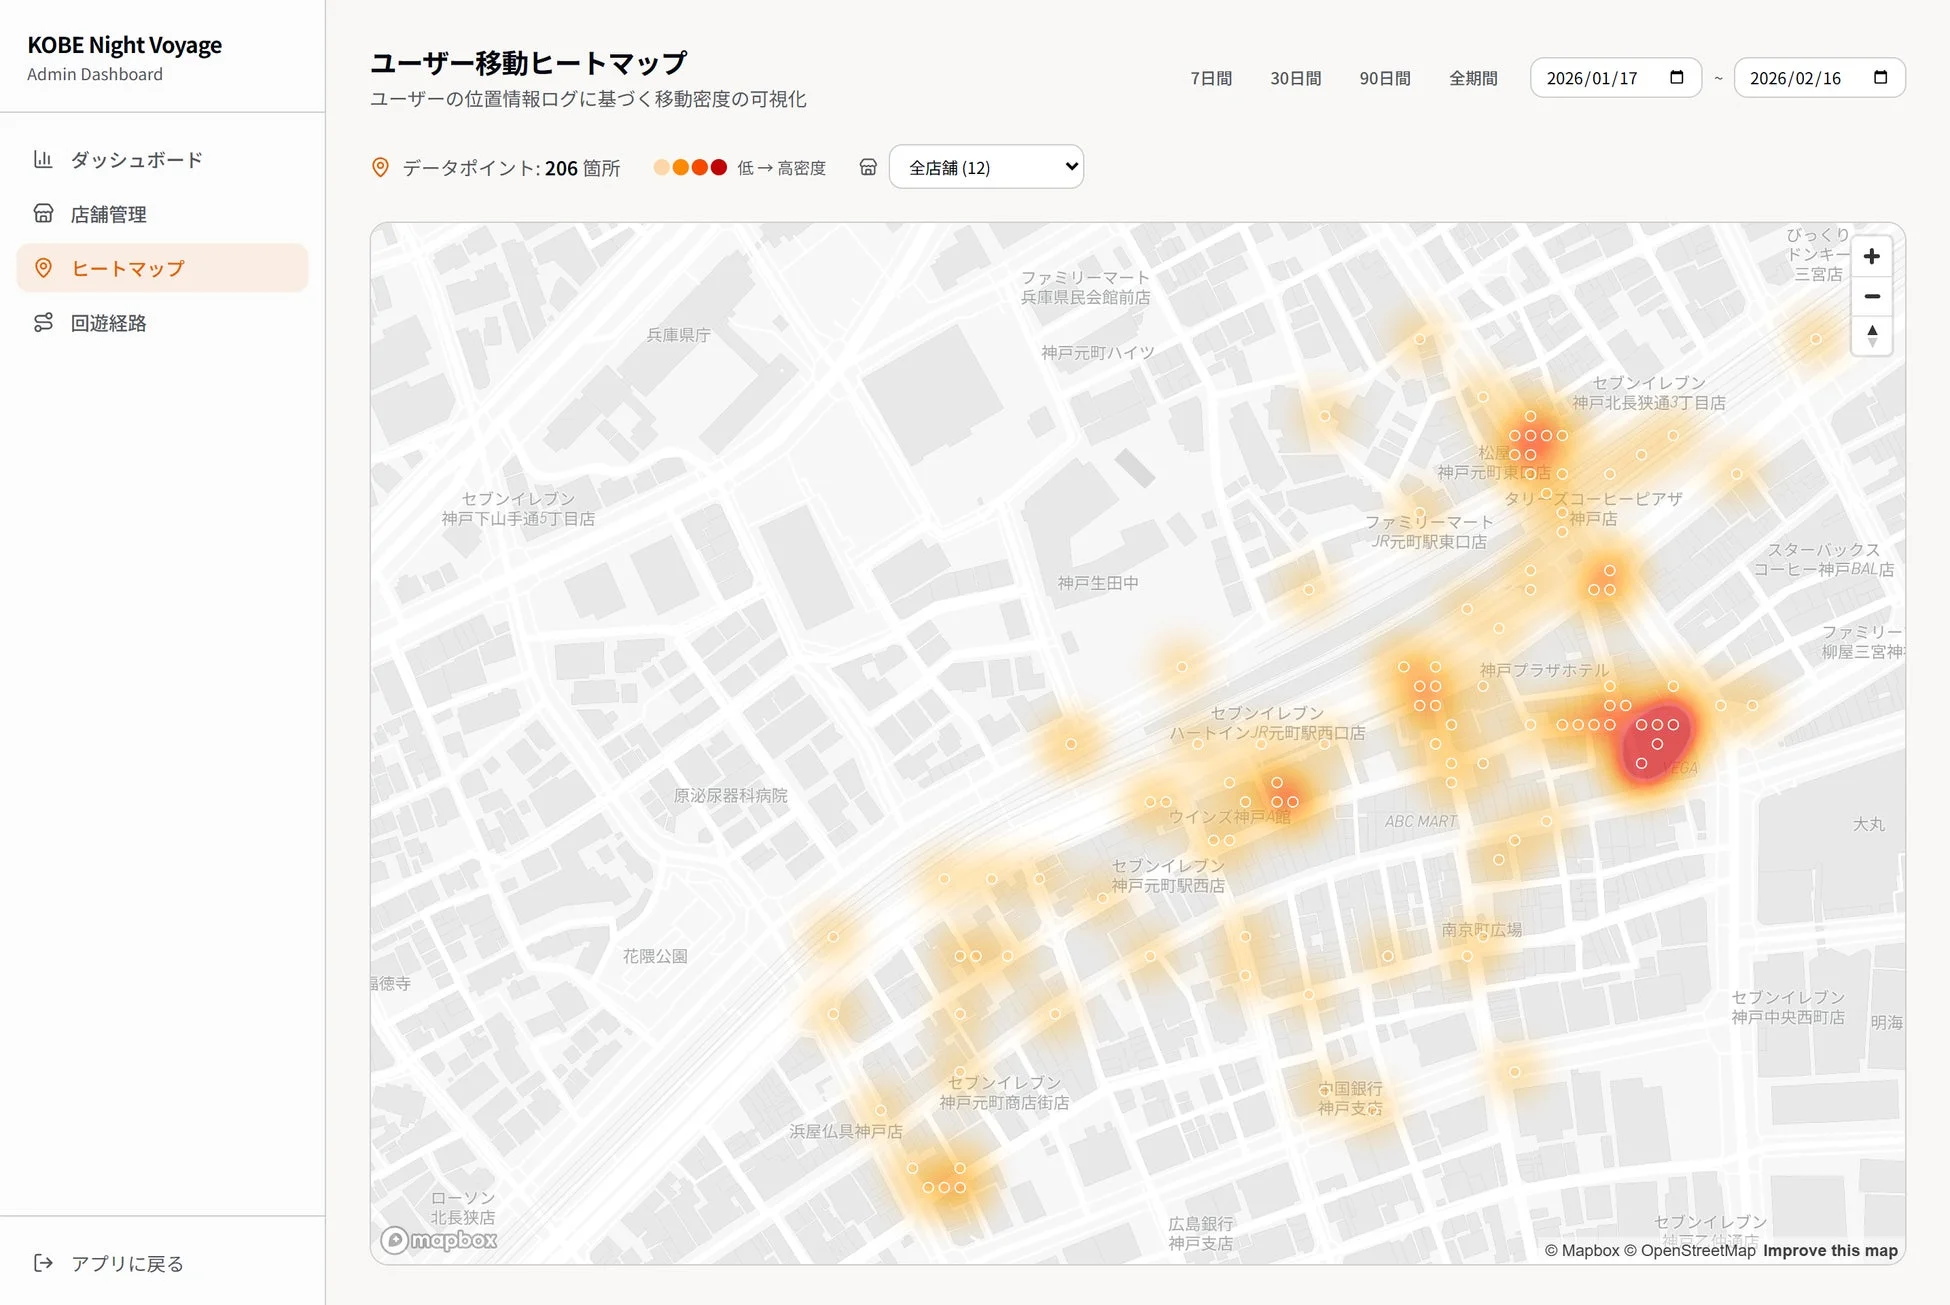Open the 全店舗 (12) store dropdown
1950x1305 pixels.
click(986, 166)
